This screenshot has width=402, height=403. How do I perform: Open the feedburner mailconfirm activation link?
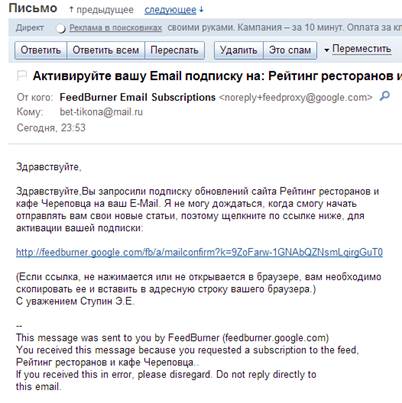click(199, 252)
